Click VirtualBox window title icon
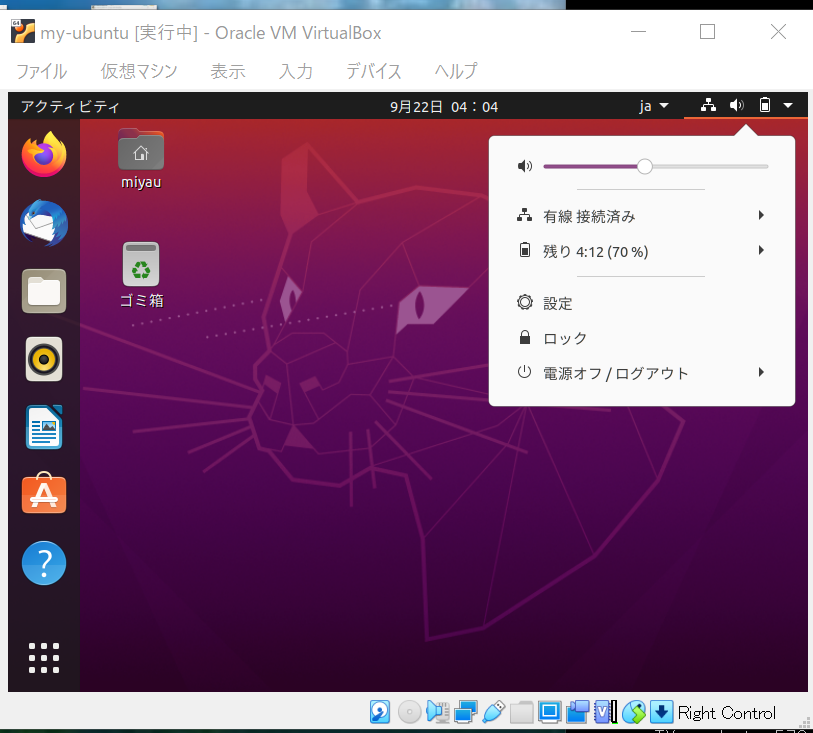This screenshot has height=733, width=813. (x=23, y=32)
